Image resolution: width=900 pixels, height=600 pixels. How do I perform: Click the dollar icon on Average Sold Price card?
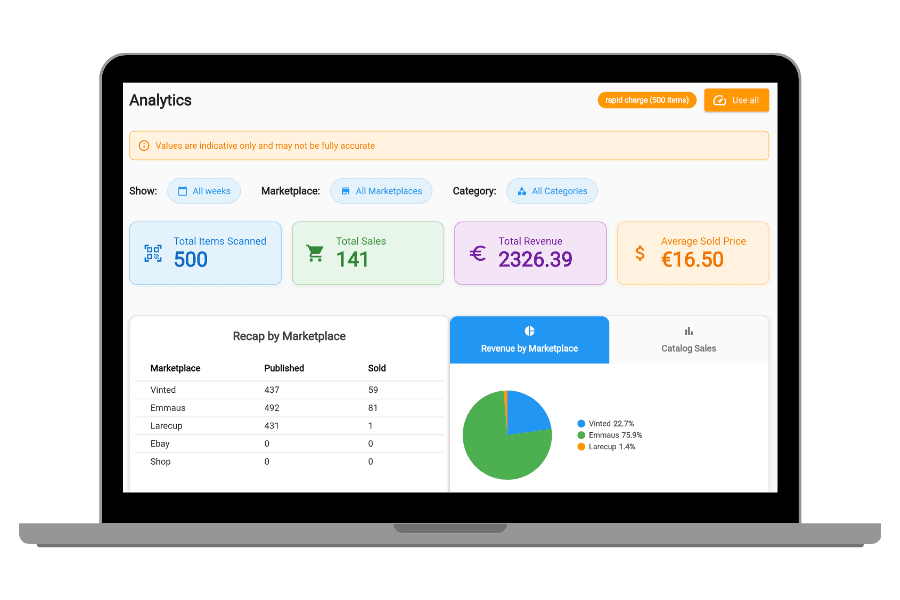click(x=640, y=253)
